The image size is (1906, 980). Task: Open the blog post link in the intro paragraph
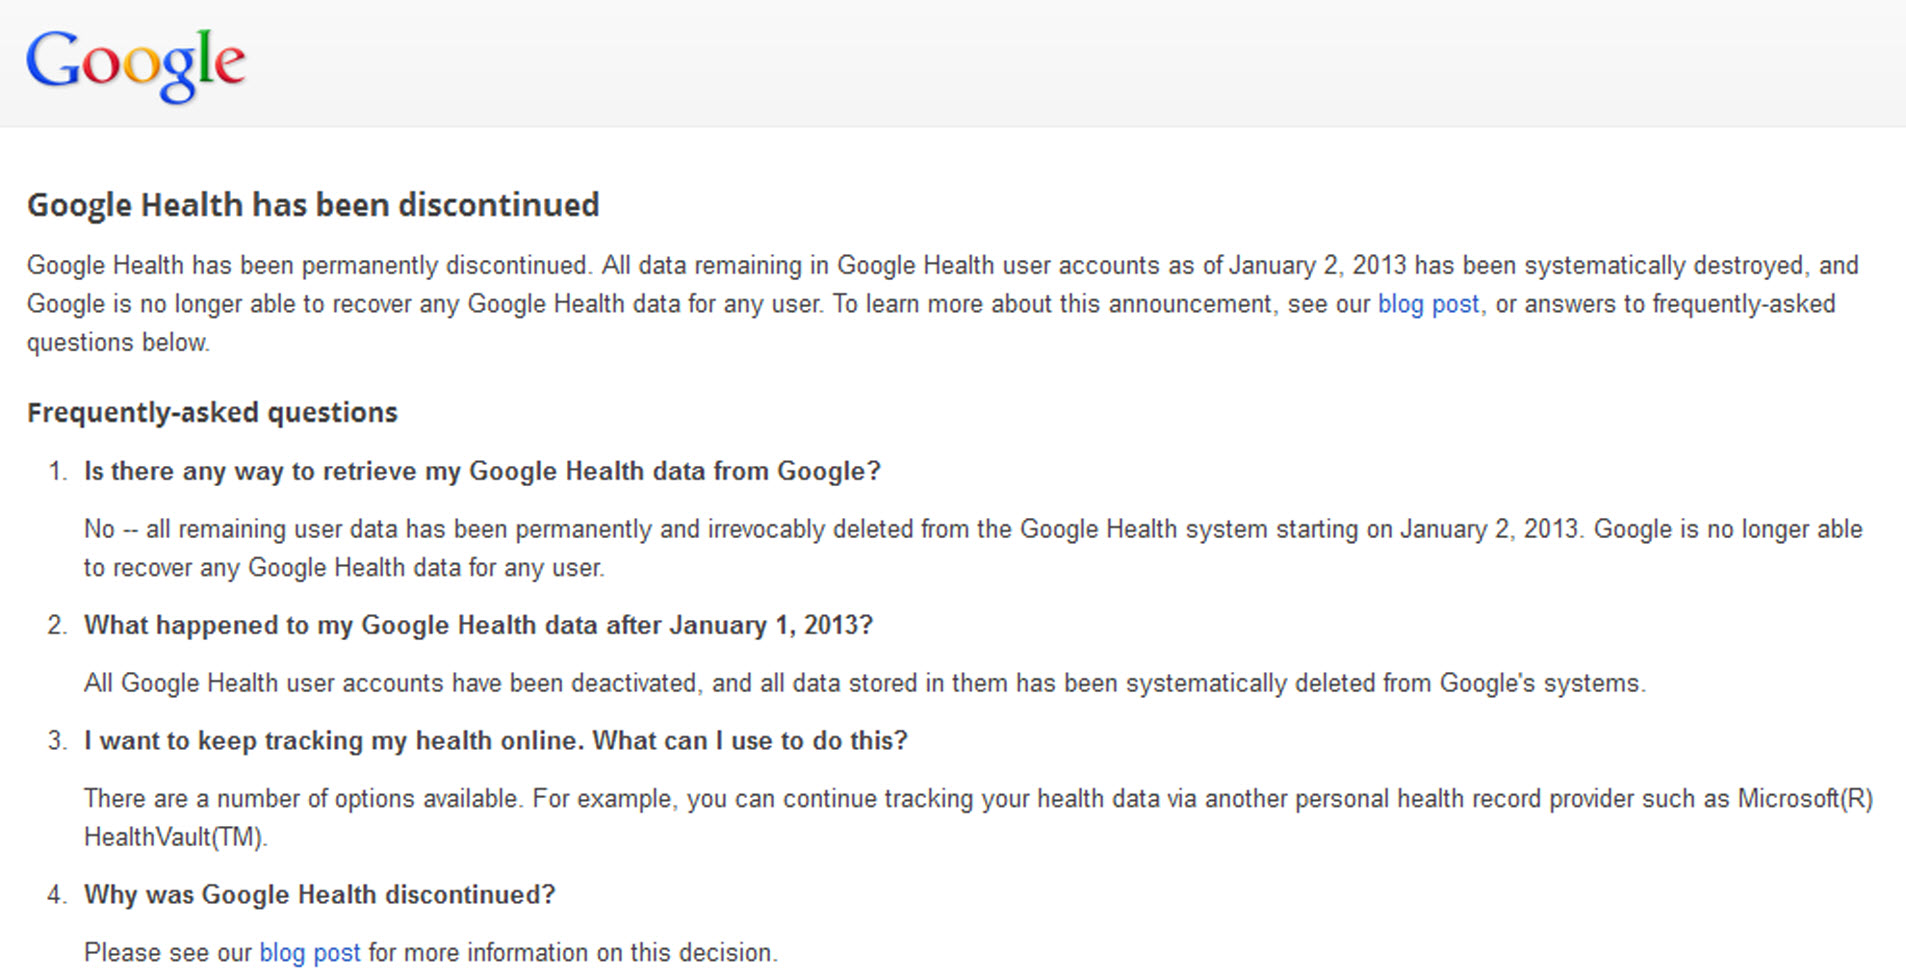[x=1428, y=304]
